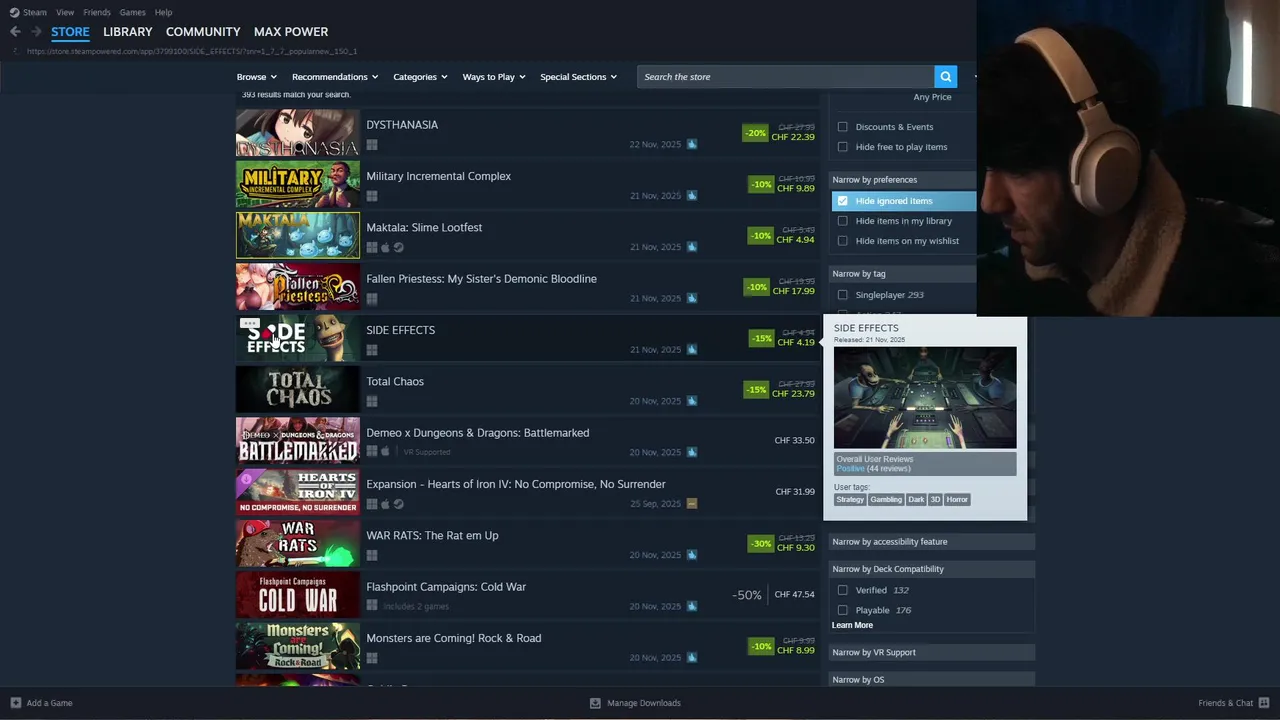Uncheck Hide ignored items
The height and width of the screenshot is (720, 1280).
pyautogui.click(x=842, y=201)
